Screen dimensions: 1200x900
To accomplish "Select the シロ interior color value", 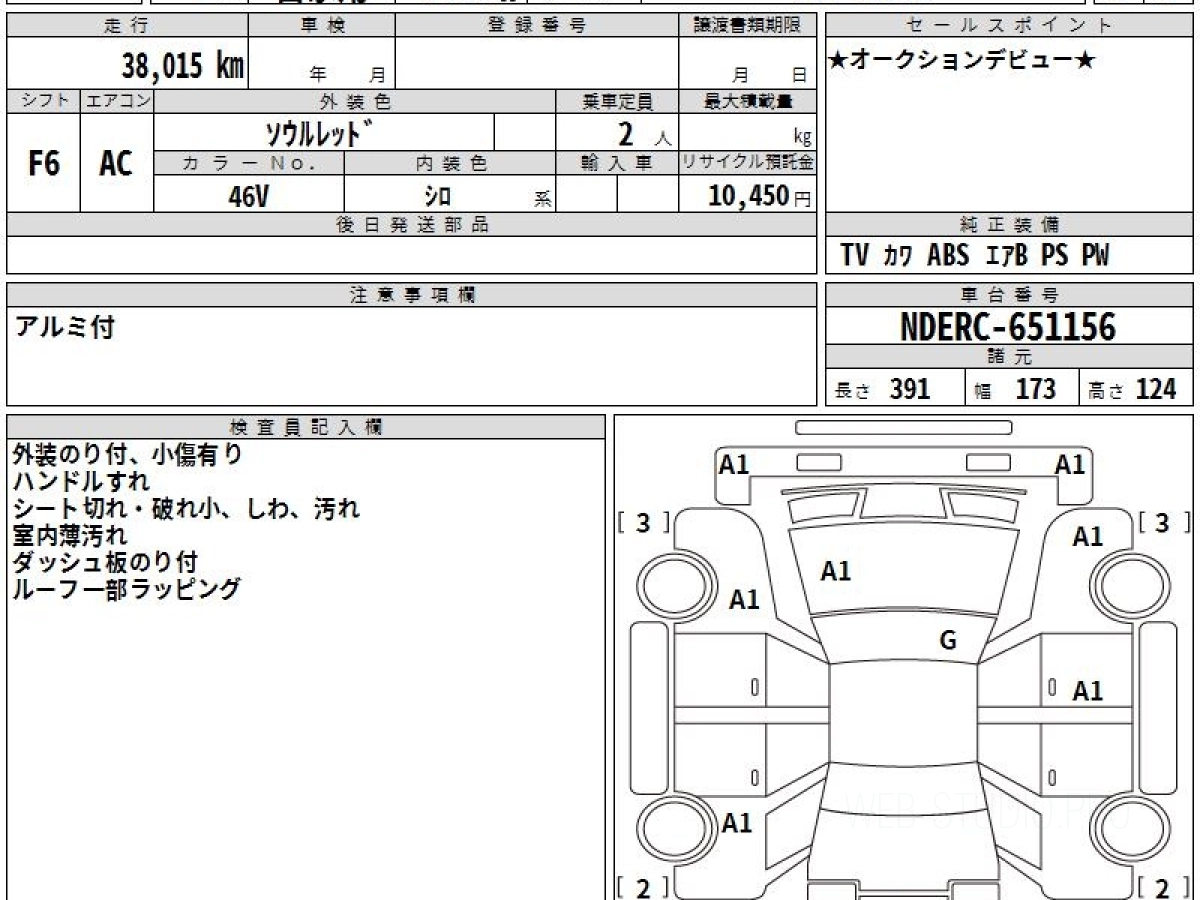I will pyautogui.click(x=438, y=196).
